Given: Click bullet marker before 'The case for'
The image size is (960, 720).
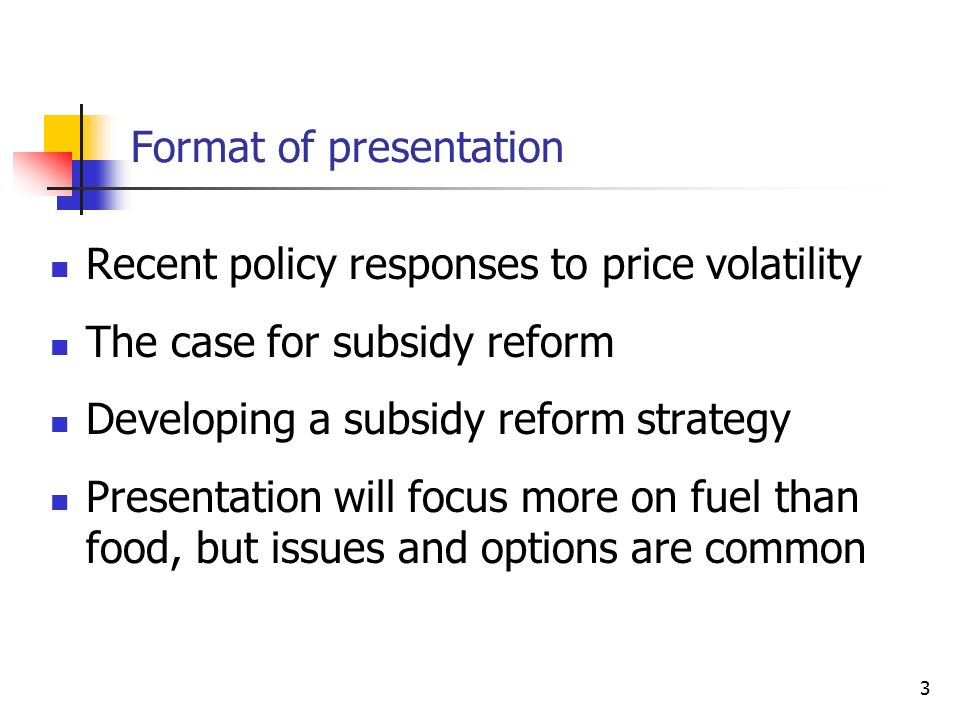Looking at the screenshot, I should [x=59, y=347].
